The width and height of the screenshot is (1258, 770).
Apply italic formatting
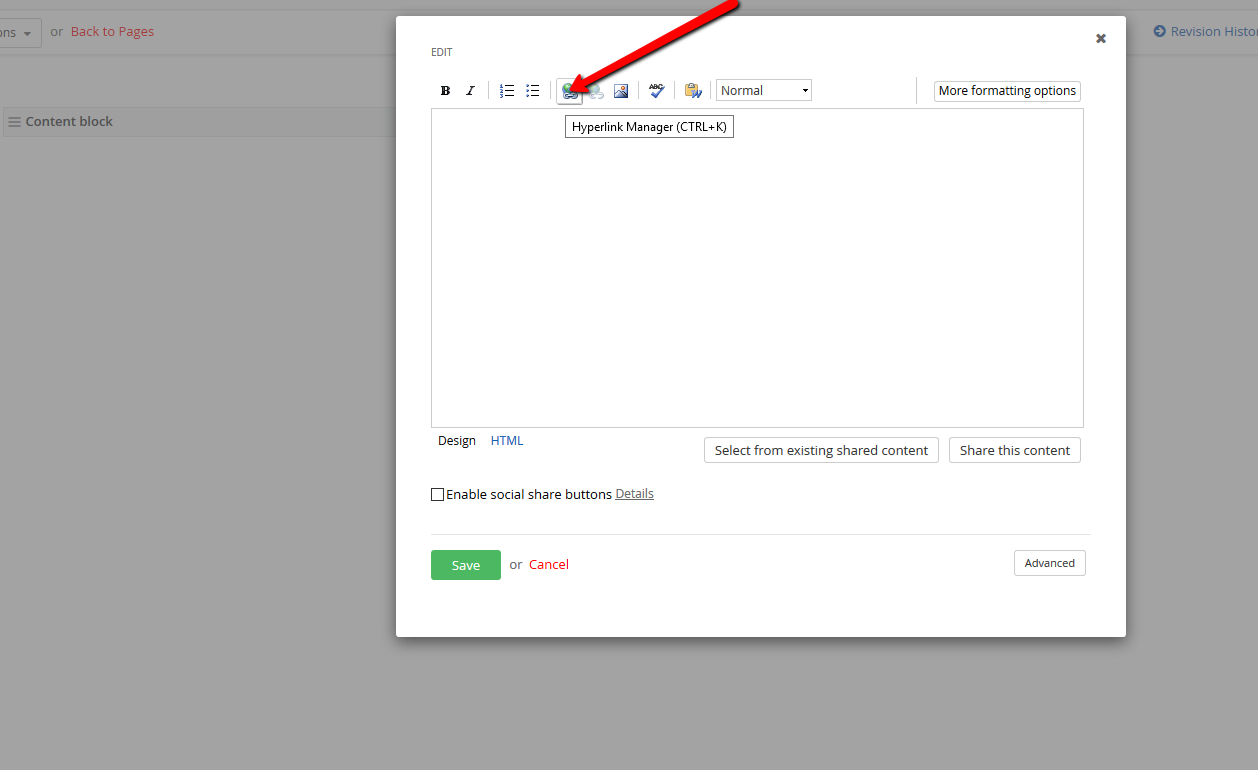[470, 90]
